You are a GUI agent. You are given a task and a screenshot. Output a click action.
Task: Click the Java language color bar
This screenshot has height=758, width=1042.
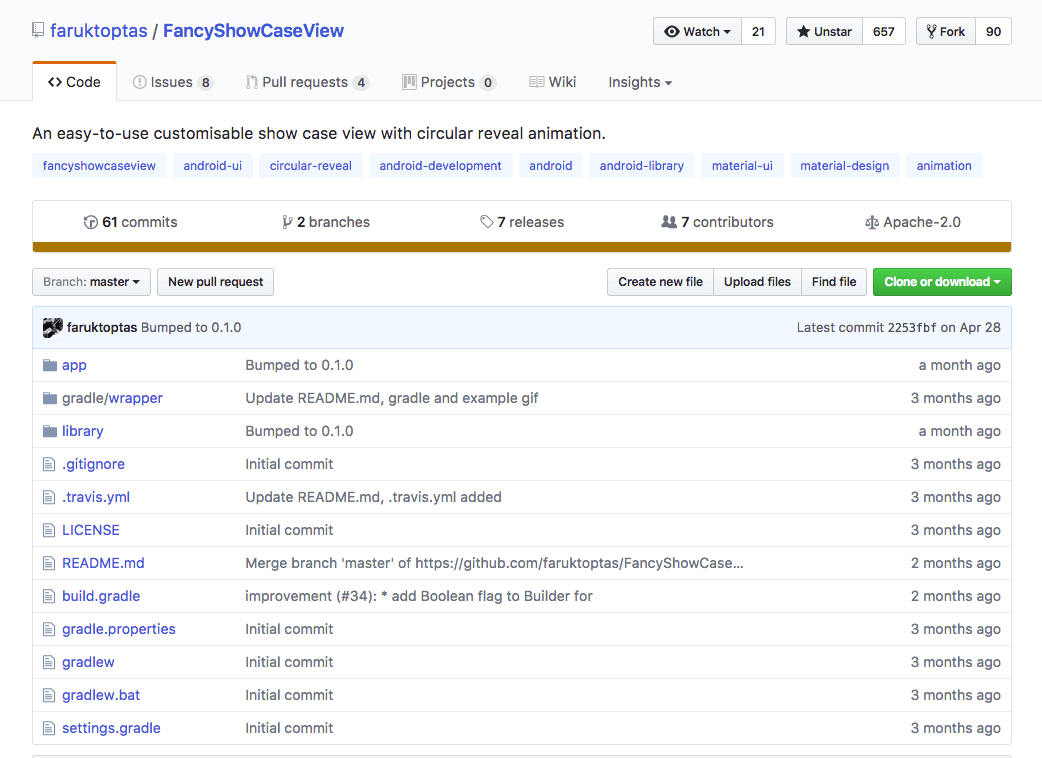pyautogui.click(x=521, y=247)
